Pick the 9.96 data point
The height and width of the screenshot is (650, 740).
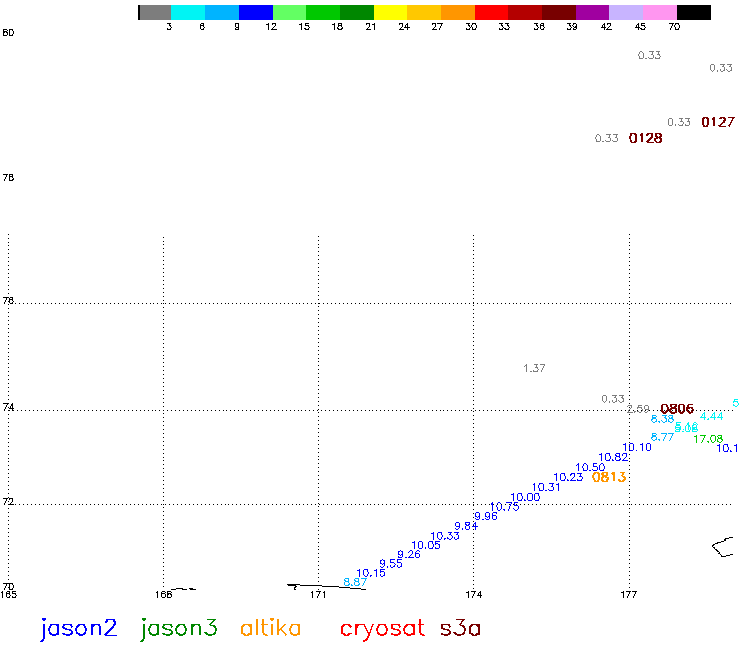click(x=486, y=516)
